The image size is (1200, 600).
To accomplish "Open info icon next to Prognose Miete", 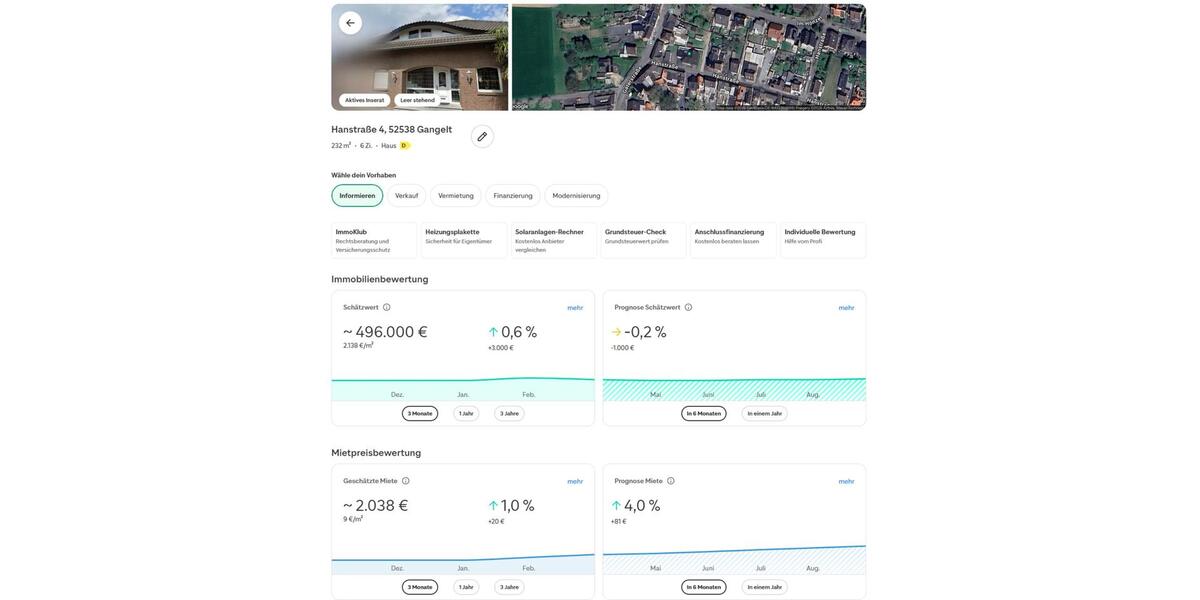I will [x=671, y=481].
